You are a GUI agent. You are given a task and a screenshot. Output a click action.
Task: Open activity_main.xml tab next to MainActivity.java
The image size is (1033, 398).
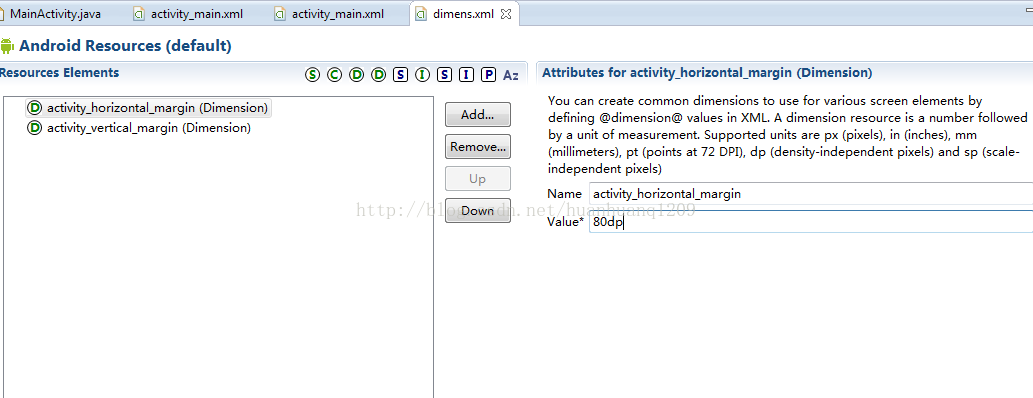197,14
